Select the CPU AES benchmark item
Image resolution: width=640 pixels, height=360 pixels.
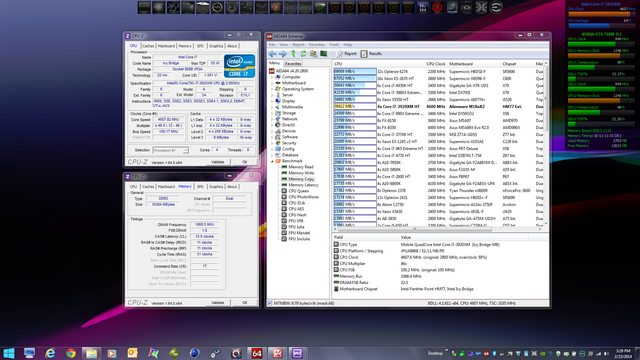coord(293,209)
